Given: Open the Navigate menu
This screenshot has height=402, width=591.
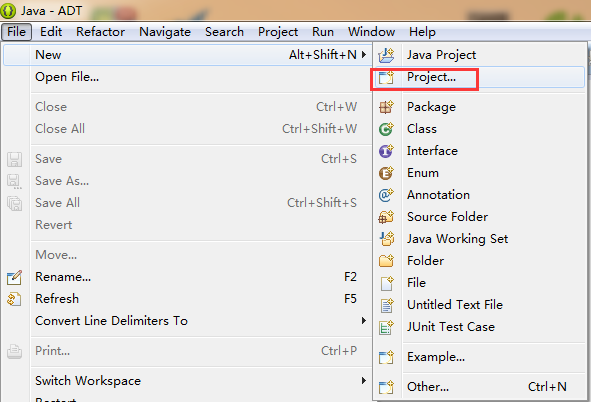Looking at the screenshot, I should point(165,32).
